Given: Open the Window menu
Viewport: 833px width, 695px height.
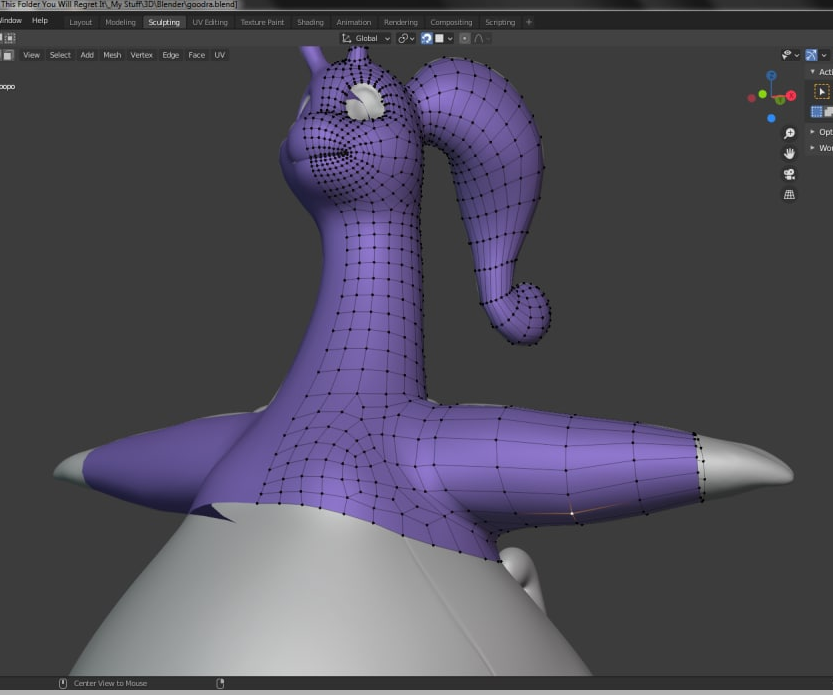Looking at the screenshot, I should coord(11,20).
